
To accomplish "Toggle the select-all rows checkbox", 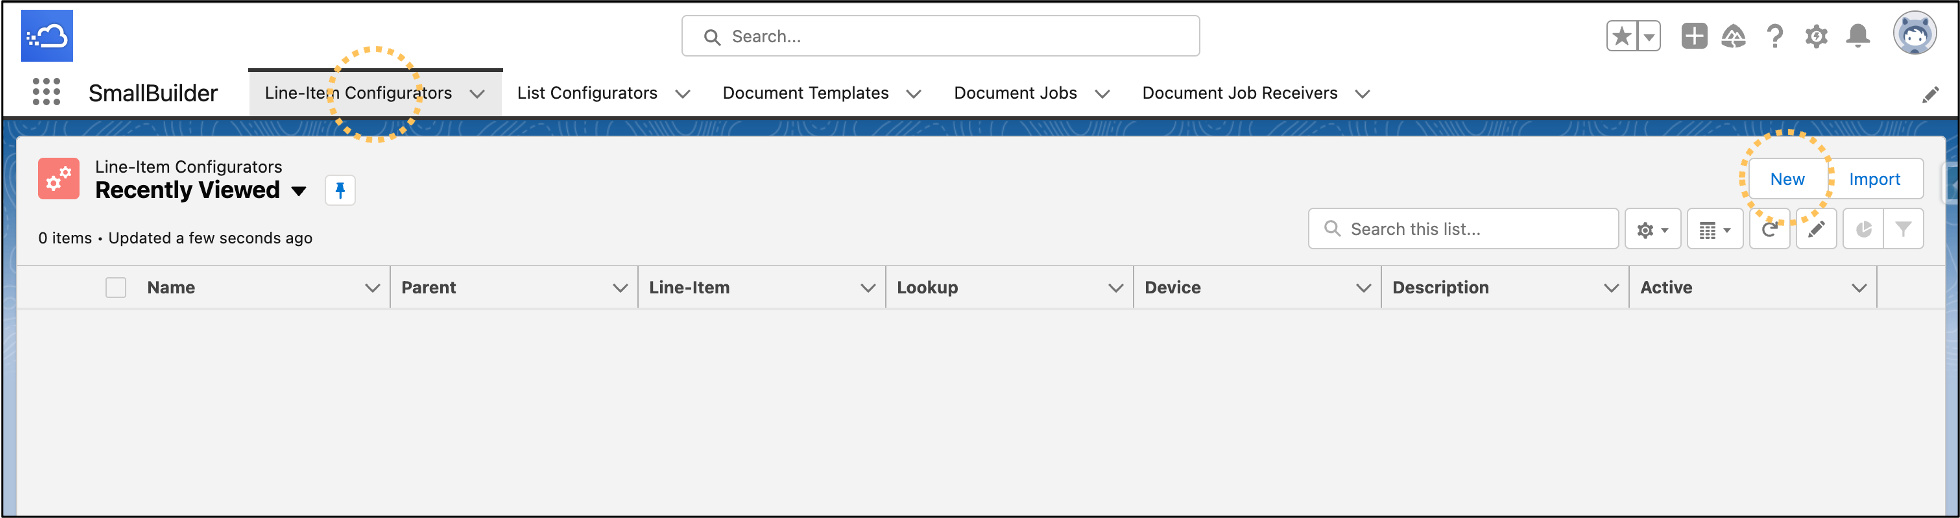I will (116, 288).
